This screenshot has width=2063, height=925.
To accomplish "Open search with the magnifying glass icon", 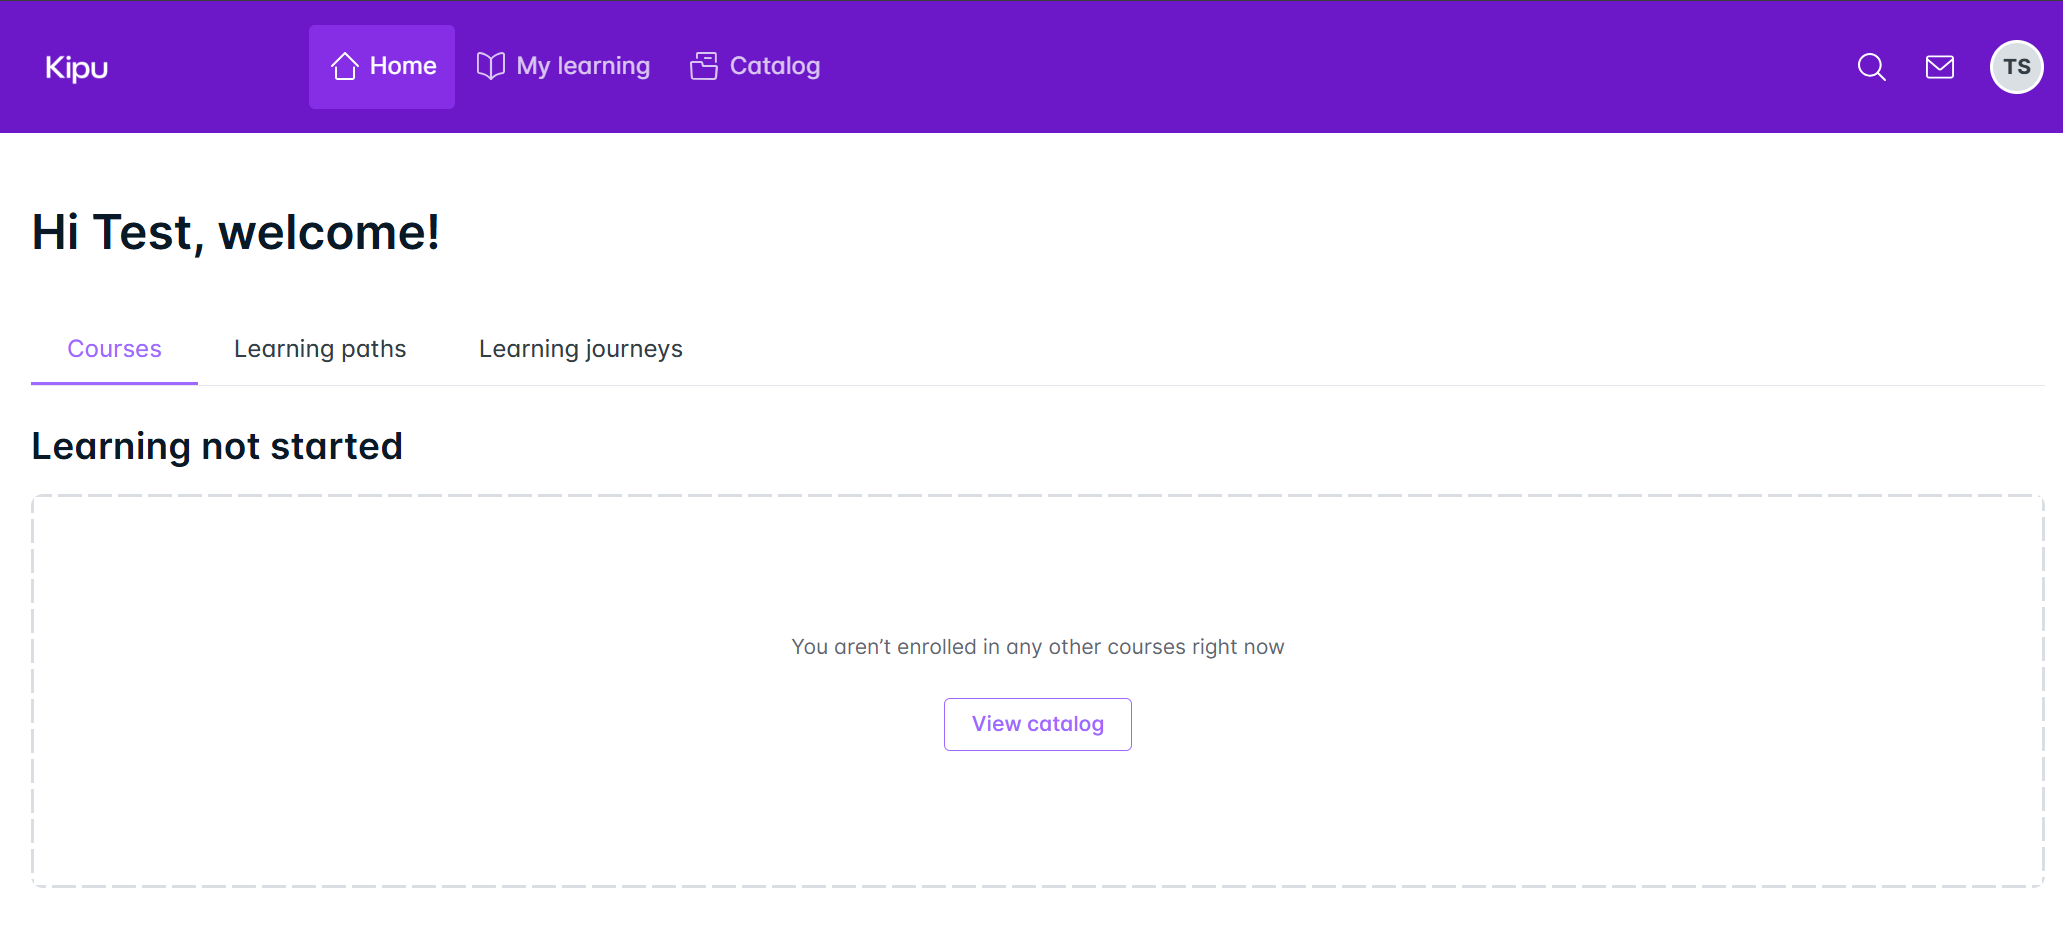I will [1871, 67].
